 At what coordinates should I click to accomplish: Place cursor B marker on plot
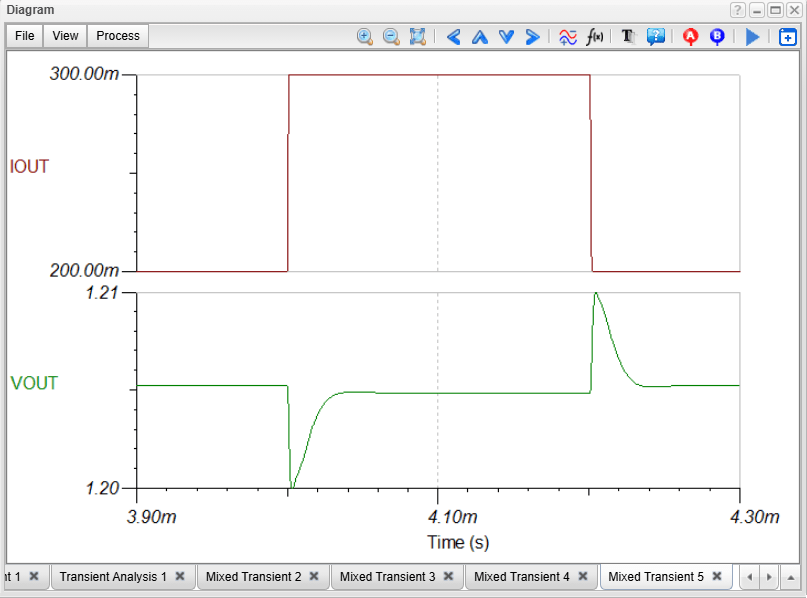[x=716, y=36]
